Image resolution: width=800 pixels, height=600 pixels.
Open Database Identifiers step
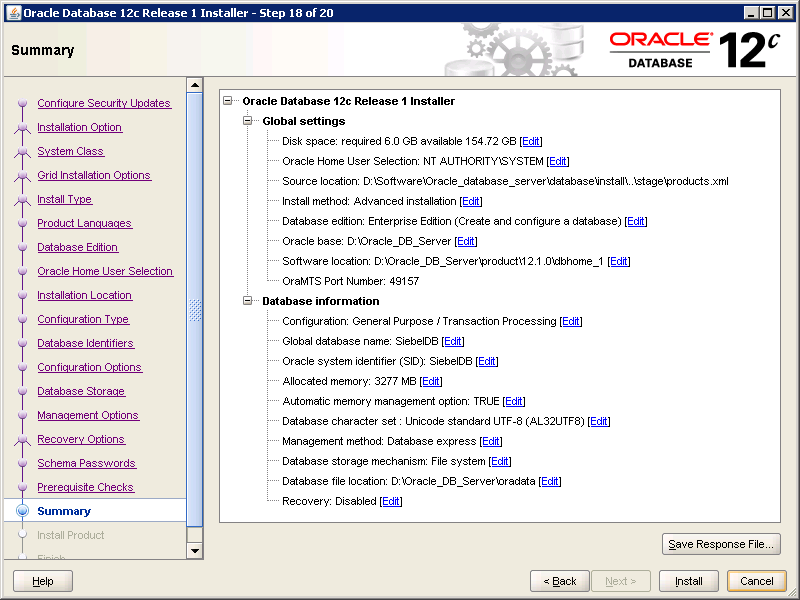click(x=86, y=343)
